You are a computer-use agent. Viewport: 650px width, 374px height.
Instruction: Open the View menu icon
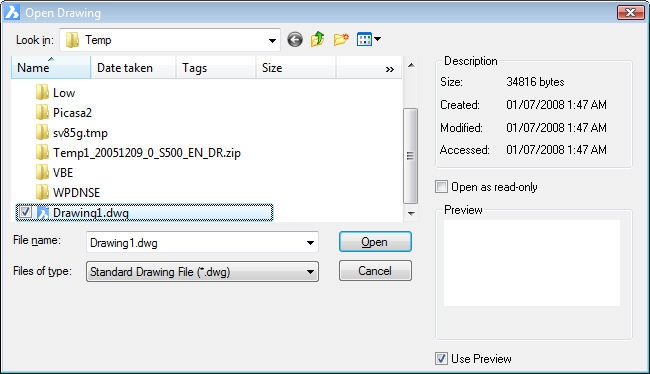click(364, 39)
